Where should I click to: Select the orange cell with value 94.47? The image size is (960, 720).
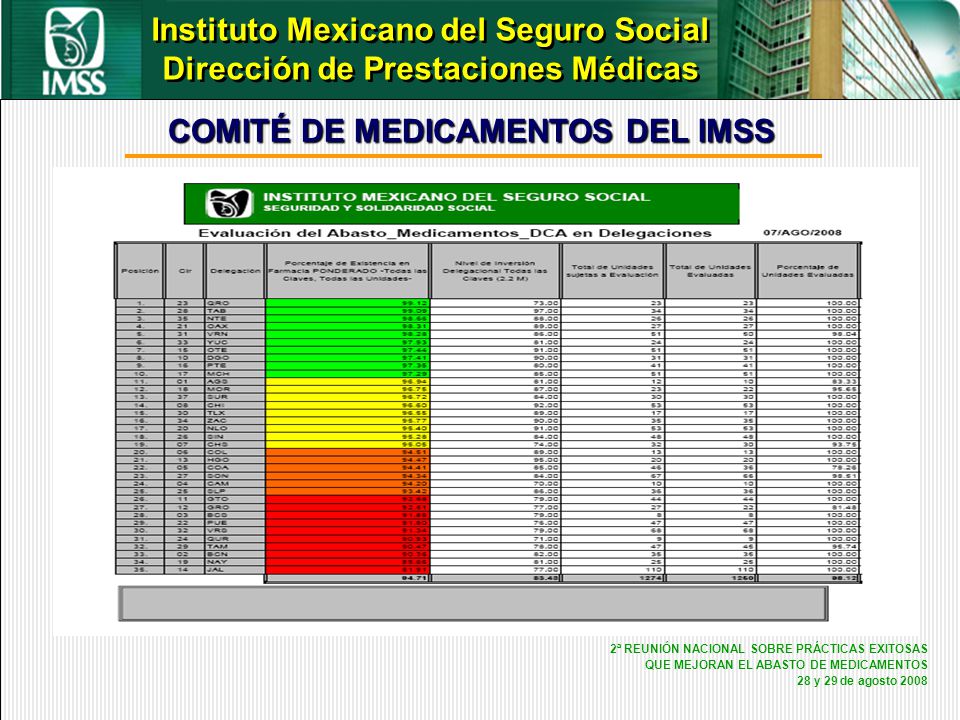[347, 460]
